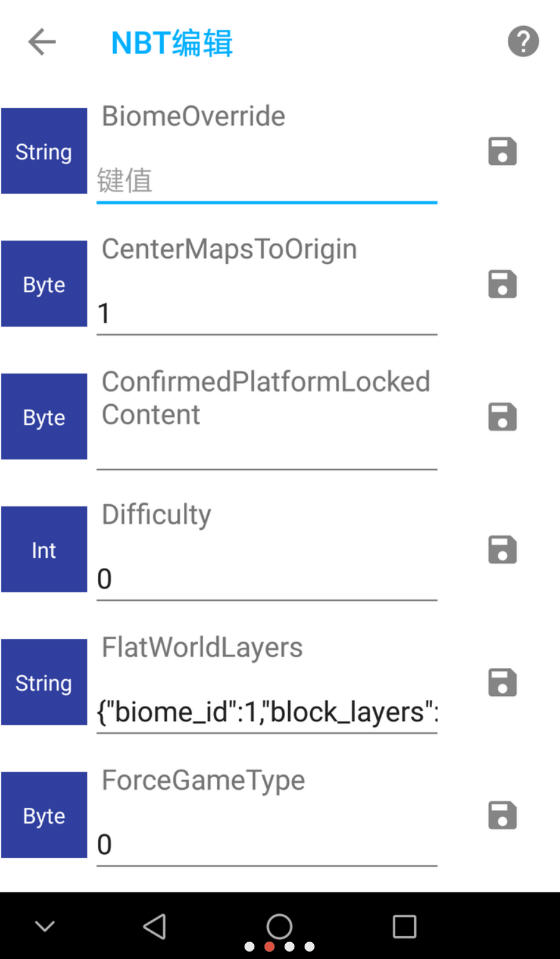Viewport: 560px width, 959px height.
Task: Edit the FlatWorldLayers JSON field
Action: coord(267,713)
